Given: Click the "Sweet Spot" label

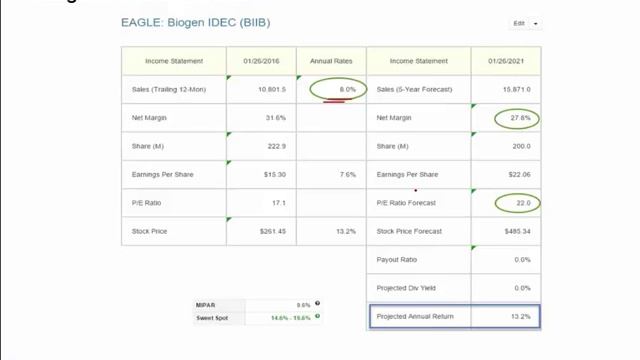Looking at the screenshot, I should pyautogui.click(x=212, y=318).
